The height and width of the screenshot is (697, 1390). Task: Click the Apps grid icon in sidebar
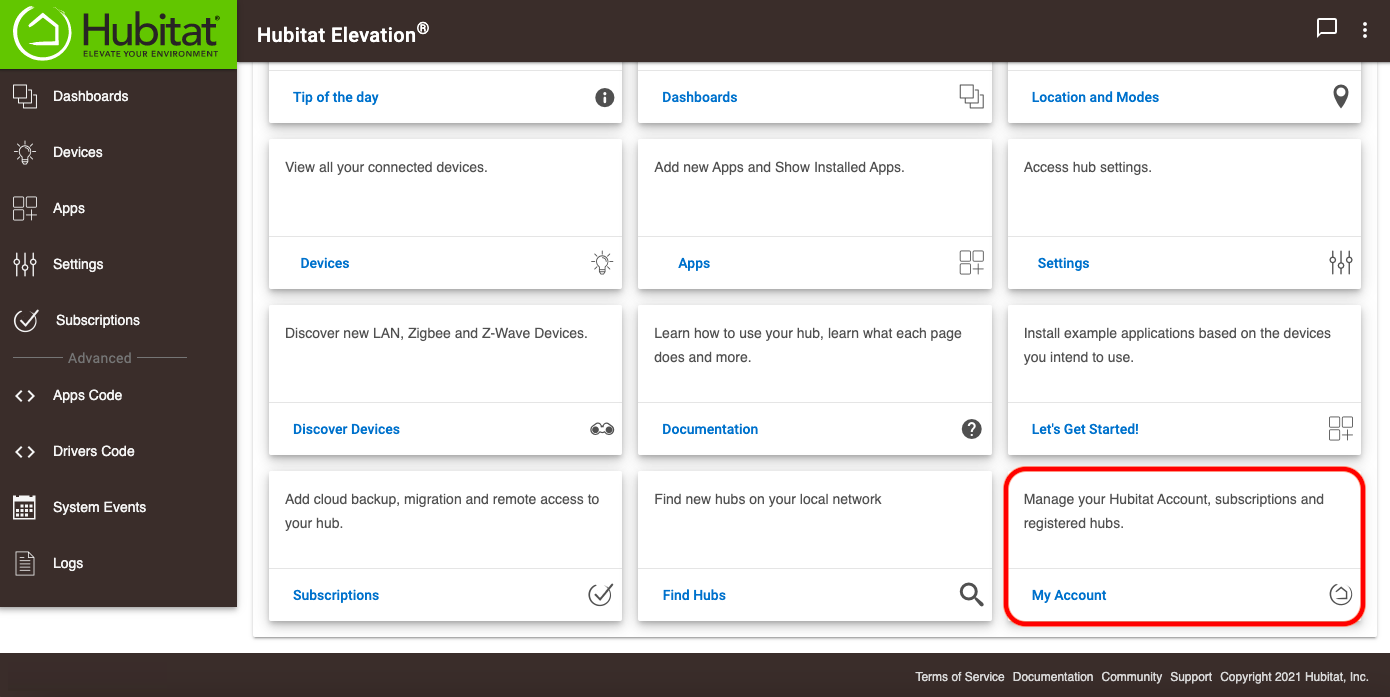[x=24, y=208]
